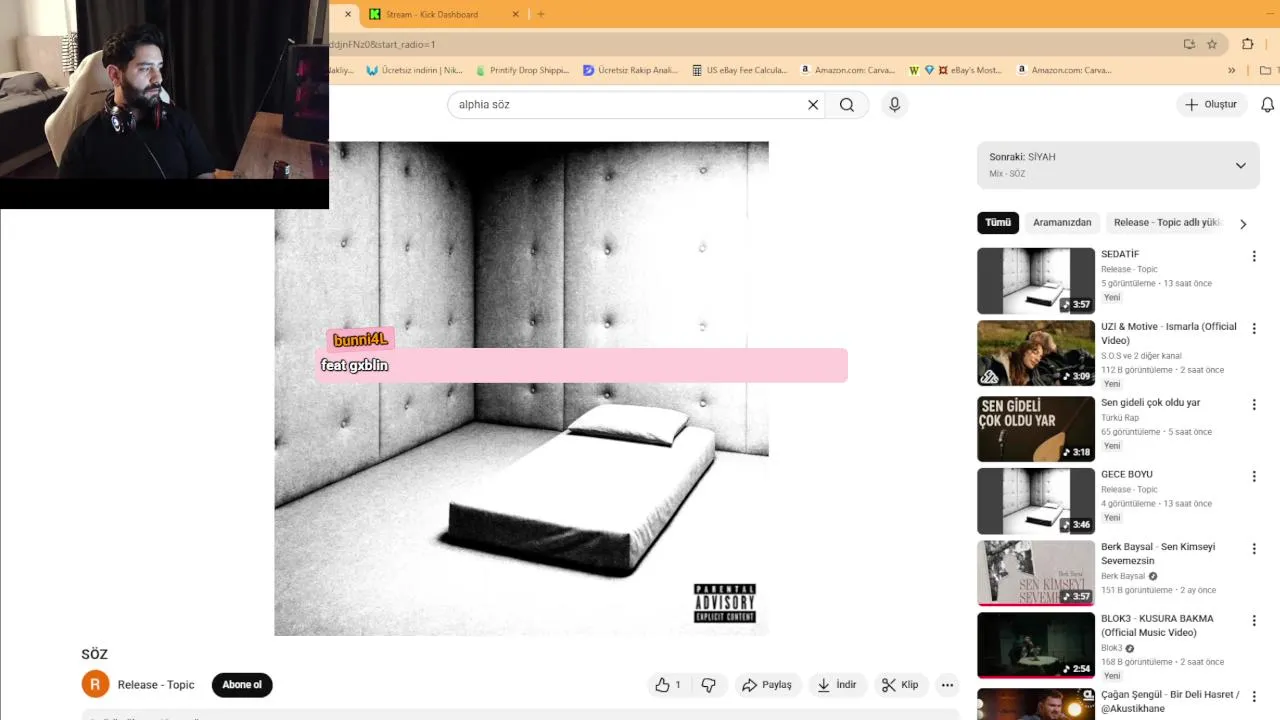The width and height of the screenshot is (1280, 720).
Task: Share the video with Paylaş
Action: [x=767, y=685]
